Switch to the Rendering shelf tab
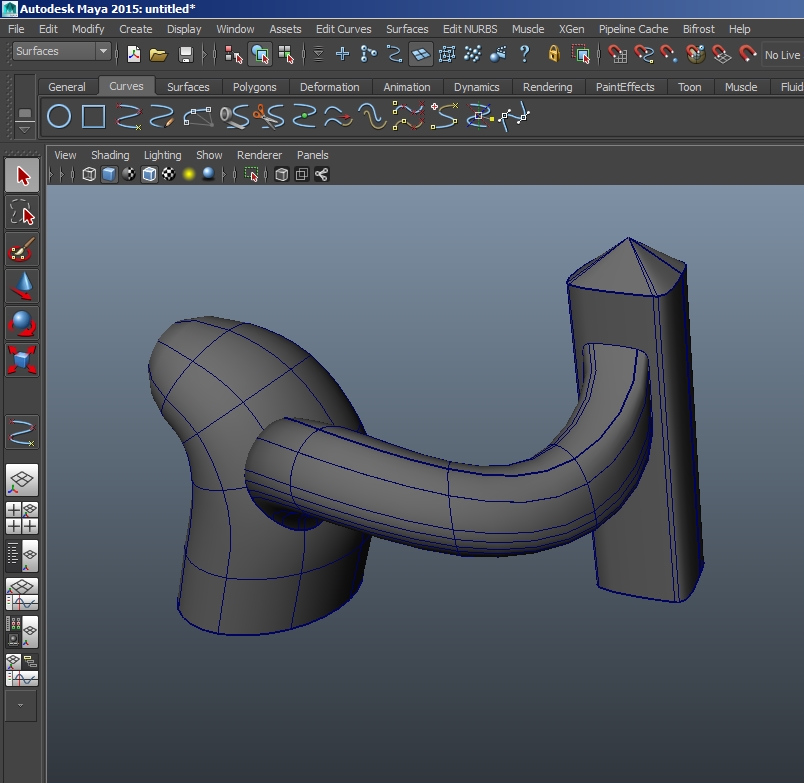The width and height of the screenshot is (804, 783). pyautogui.click(x=548, y=87)
